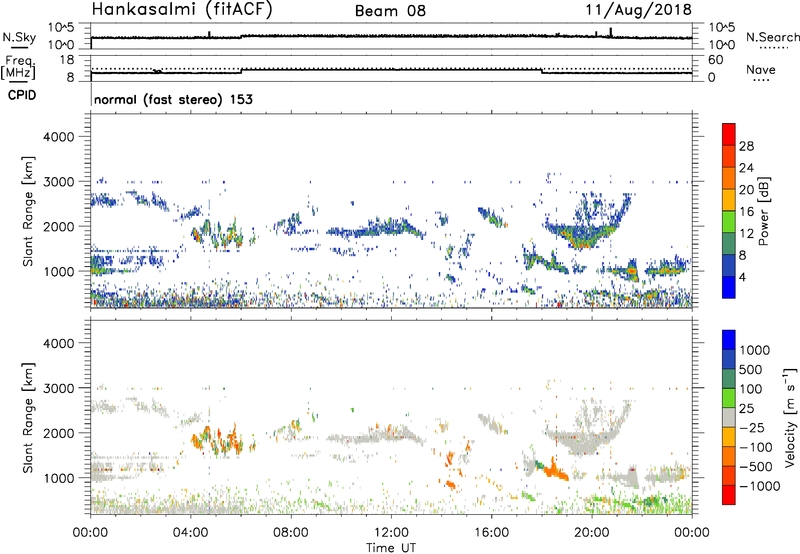
Task: Click the CPID label
Action: 22,95
